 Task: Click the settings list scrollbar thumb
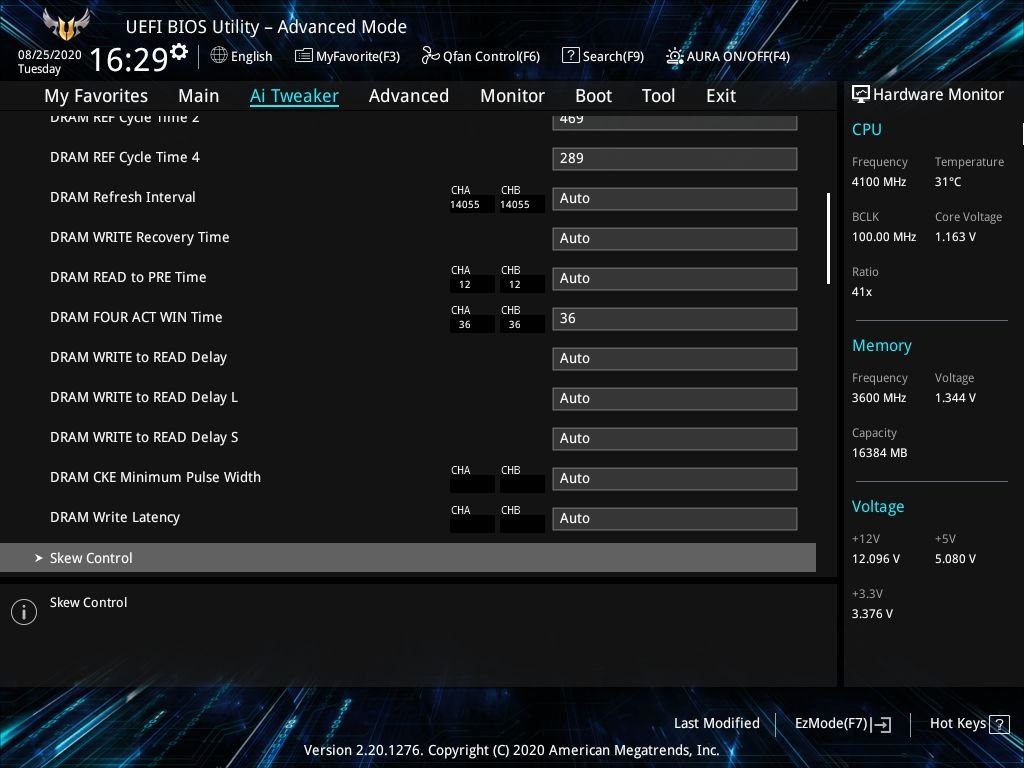(828, 238)
